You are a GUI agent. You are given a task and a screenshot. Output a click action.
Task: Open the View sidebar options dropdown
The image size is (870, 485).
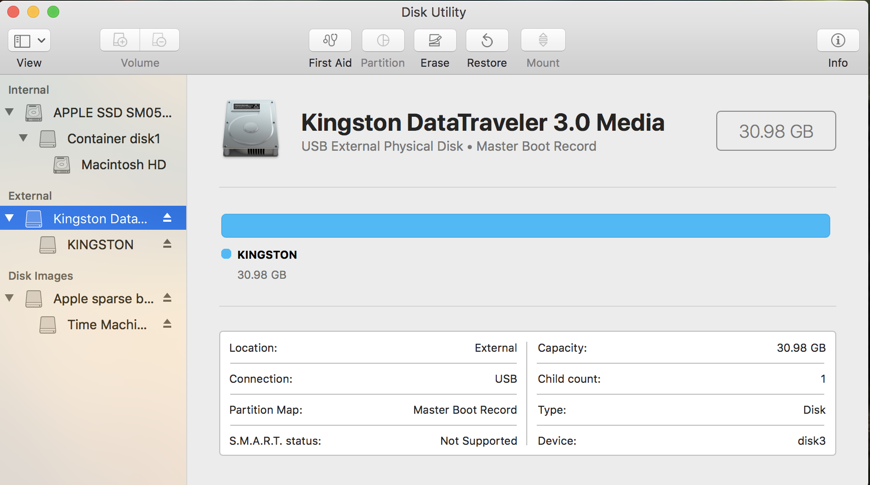click(x=29, y=40)
